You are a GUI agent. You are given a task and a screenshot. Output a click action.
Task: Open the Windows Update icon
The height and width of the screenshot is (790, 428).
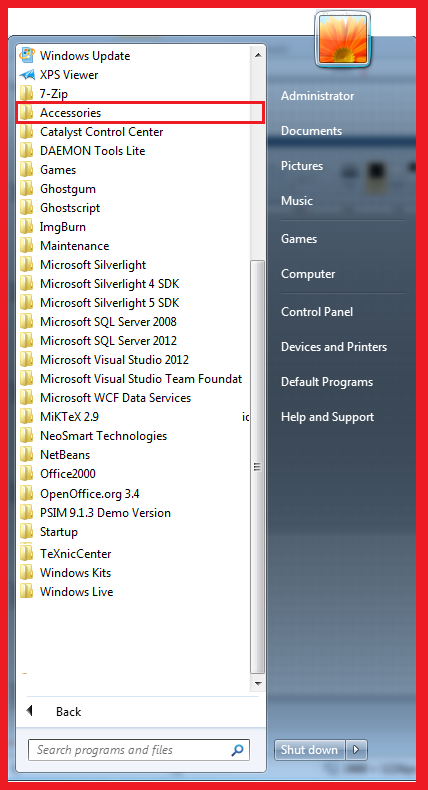(27, 55)
